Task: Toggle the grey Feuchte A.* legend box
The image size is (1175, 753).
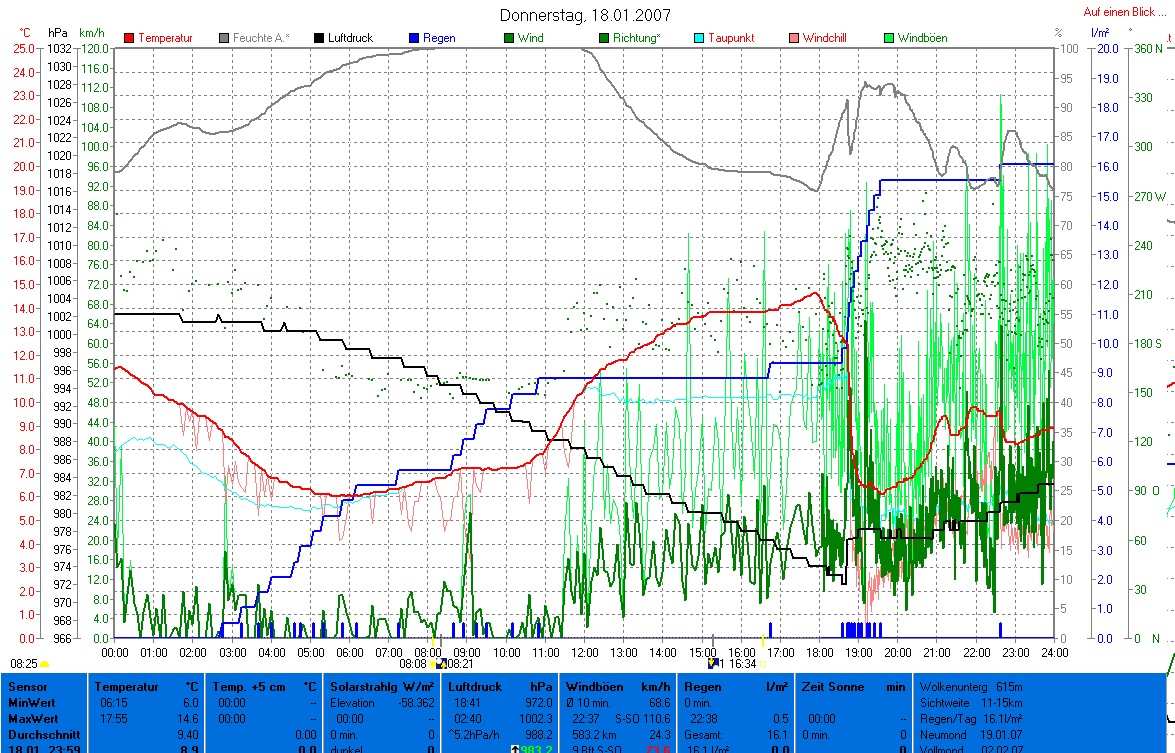Action: point(225,38)
